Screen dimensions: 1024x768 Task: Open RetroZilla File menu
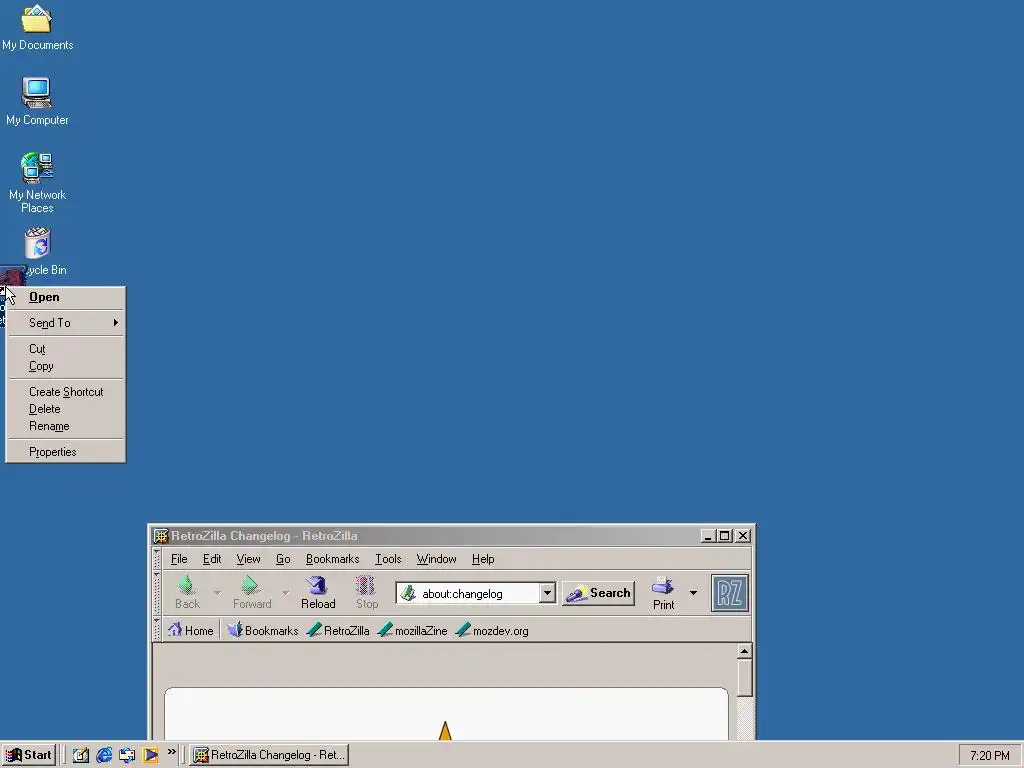(x=179, y=559)
